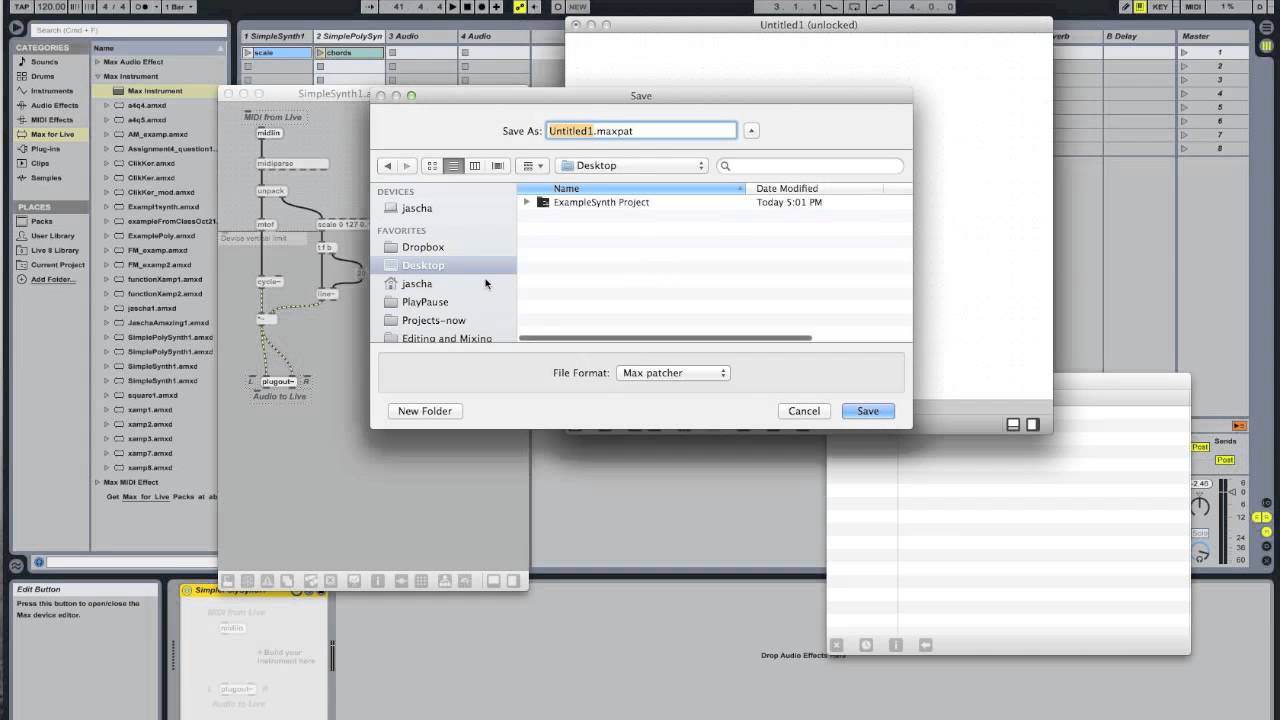The image size is (1280, 720).
Task: Cancel the Save dialog
Action: [804, 411]
